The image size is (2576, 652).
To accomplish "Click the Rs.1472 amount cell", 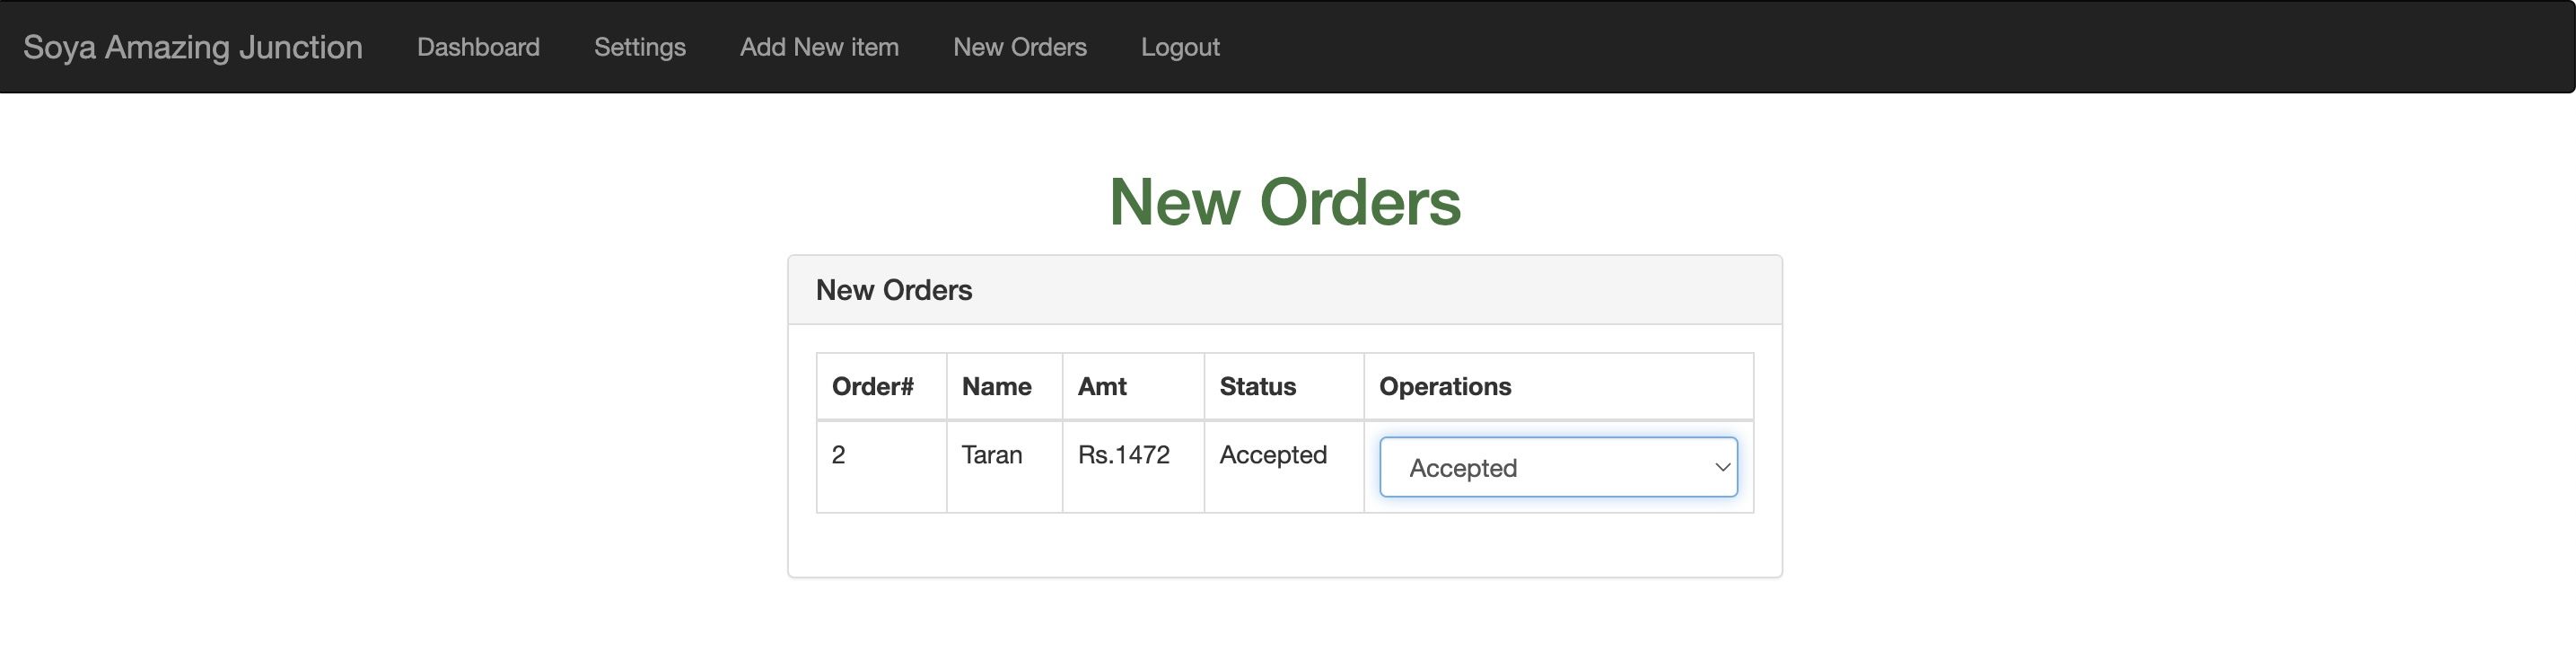I will tap(1123, 455).
